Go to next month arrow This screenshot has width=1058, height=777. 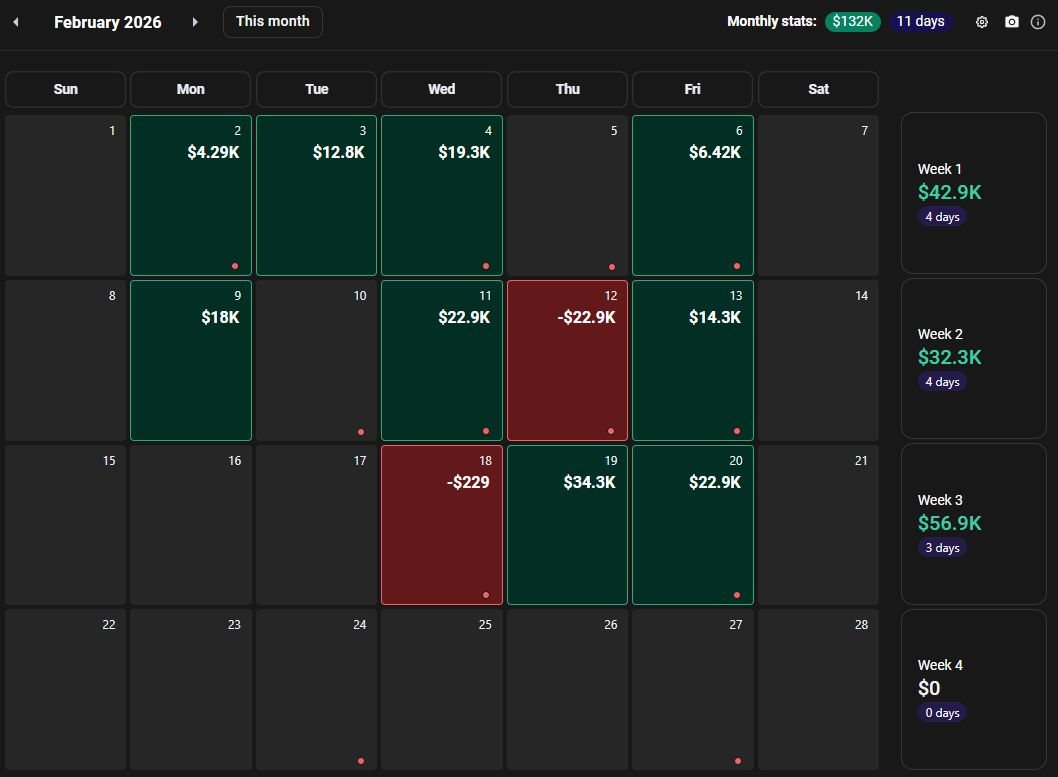(x=195, y=22)
